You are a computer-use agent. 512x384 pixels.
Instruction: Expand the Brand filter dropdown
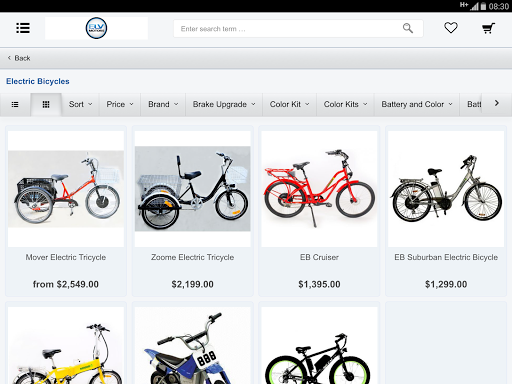(163, 104)
